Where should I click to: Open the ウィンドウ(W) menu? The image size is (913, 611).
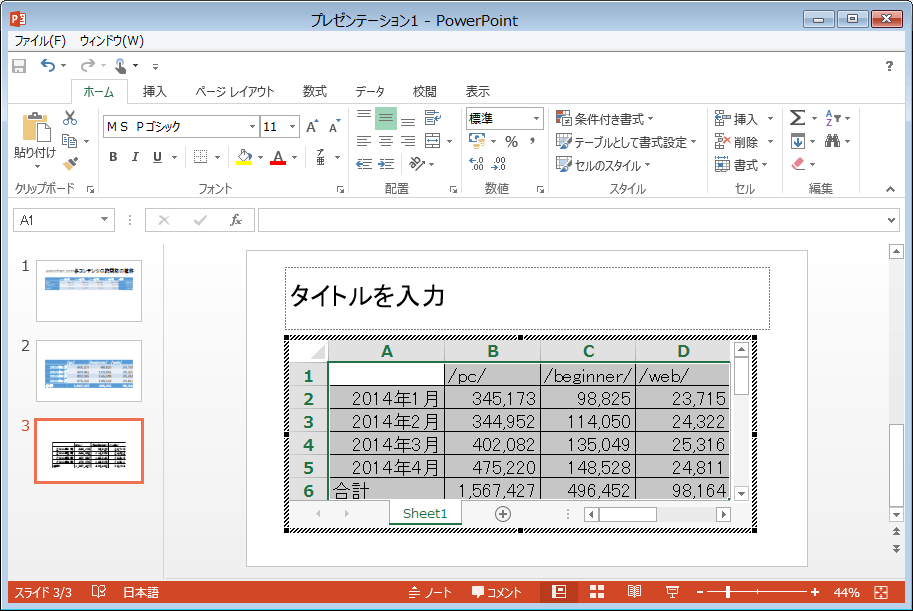pyautogui.click(x=111, y=41)
